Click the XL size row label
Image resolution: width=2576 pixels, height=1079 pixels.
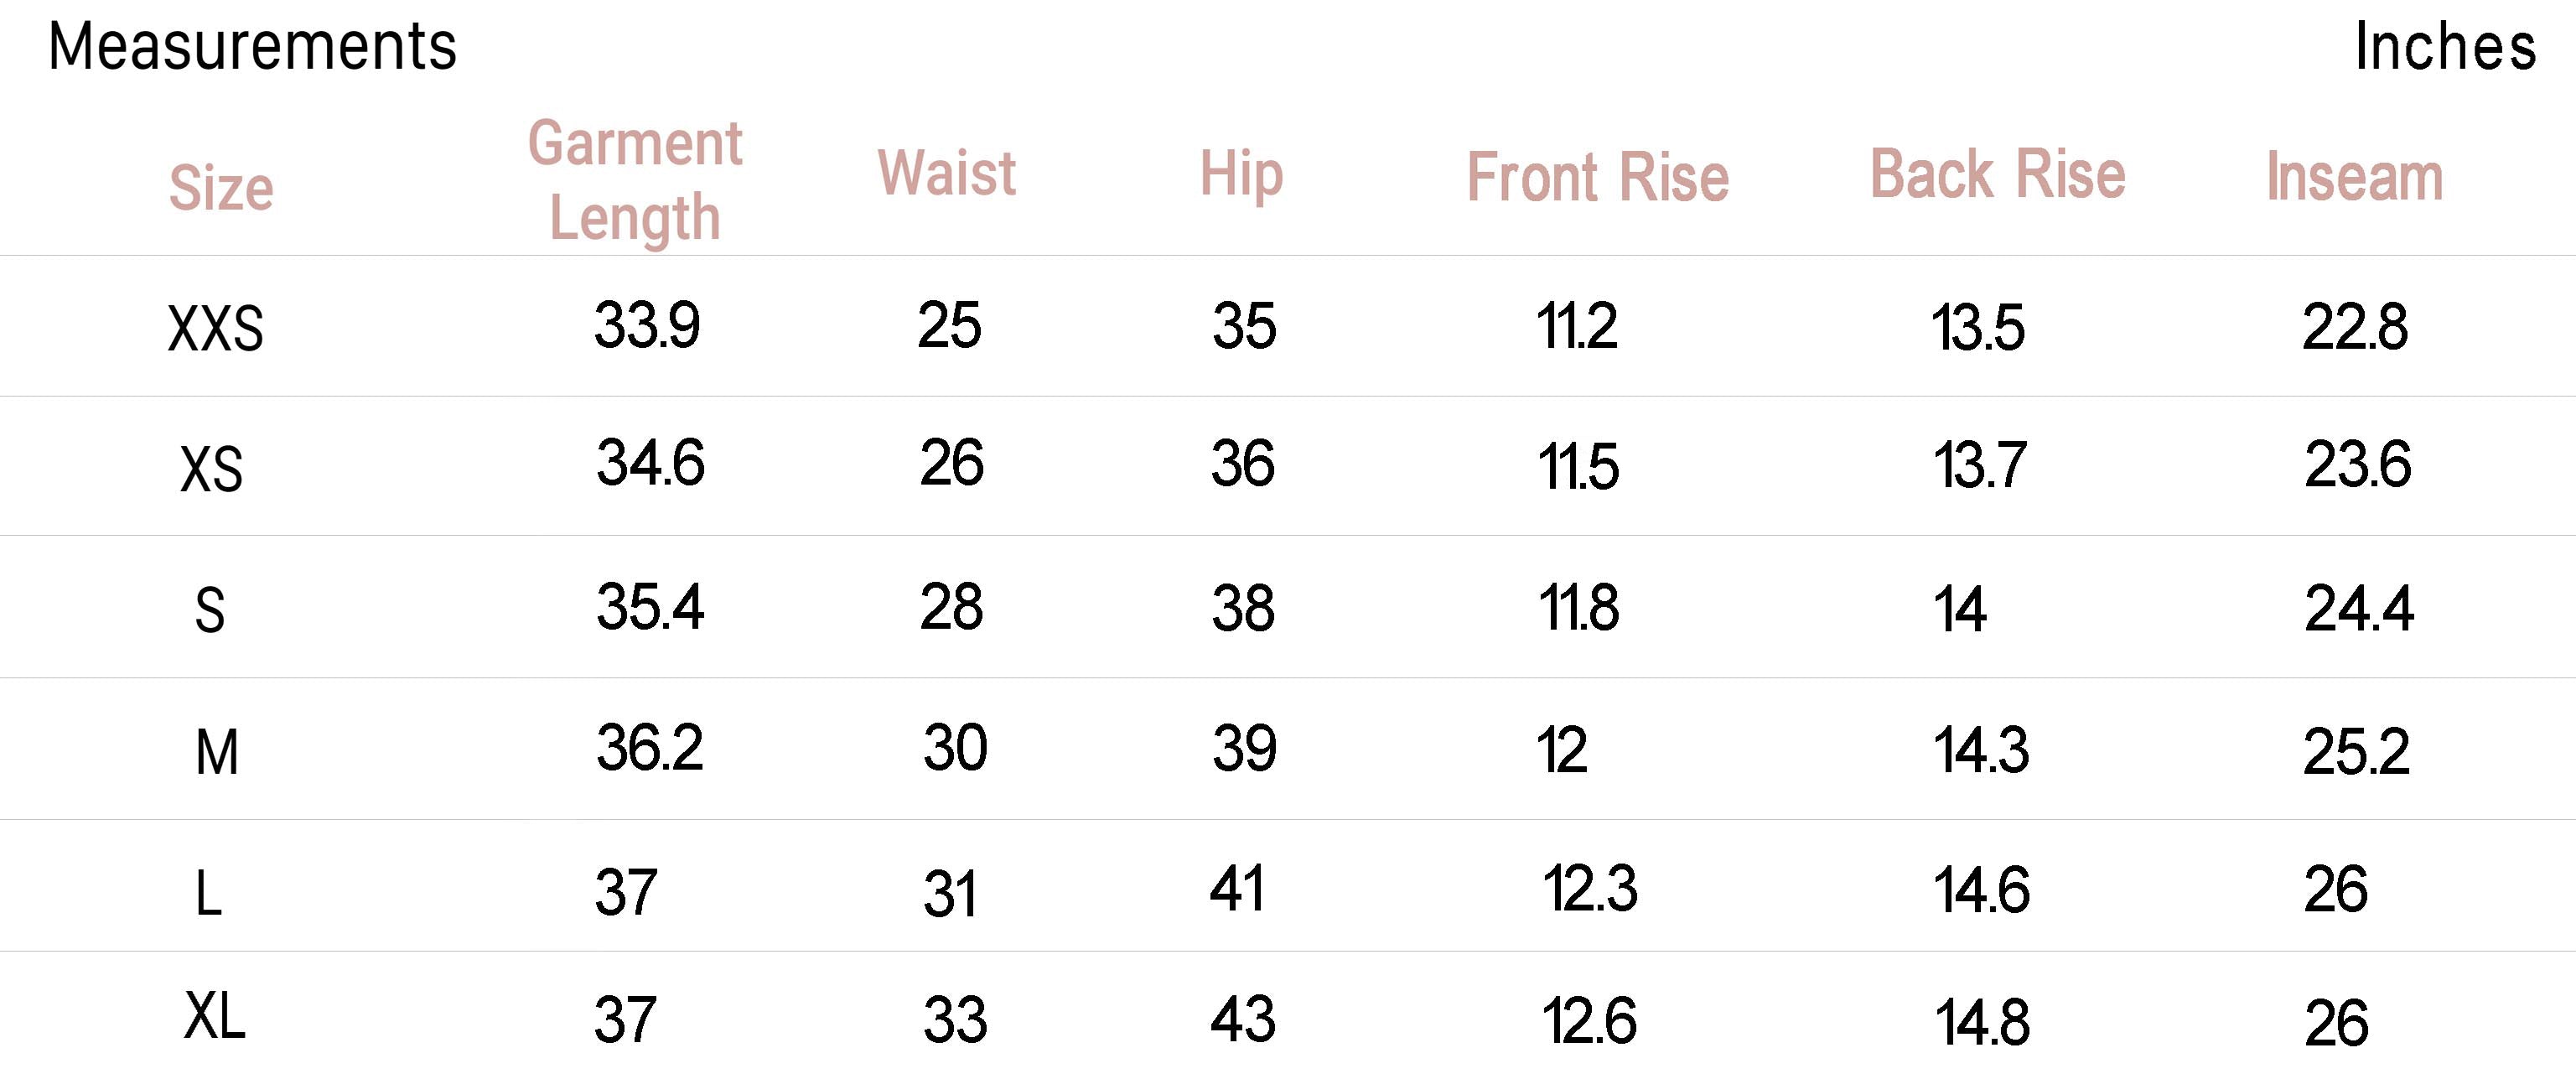click(x=215, y=1018)
